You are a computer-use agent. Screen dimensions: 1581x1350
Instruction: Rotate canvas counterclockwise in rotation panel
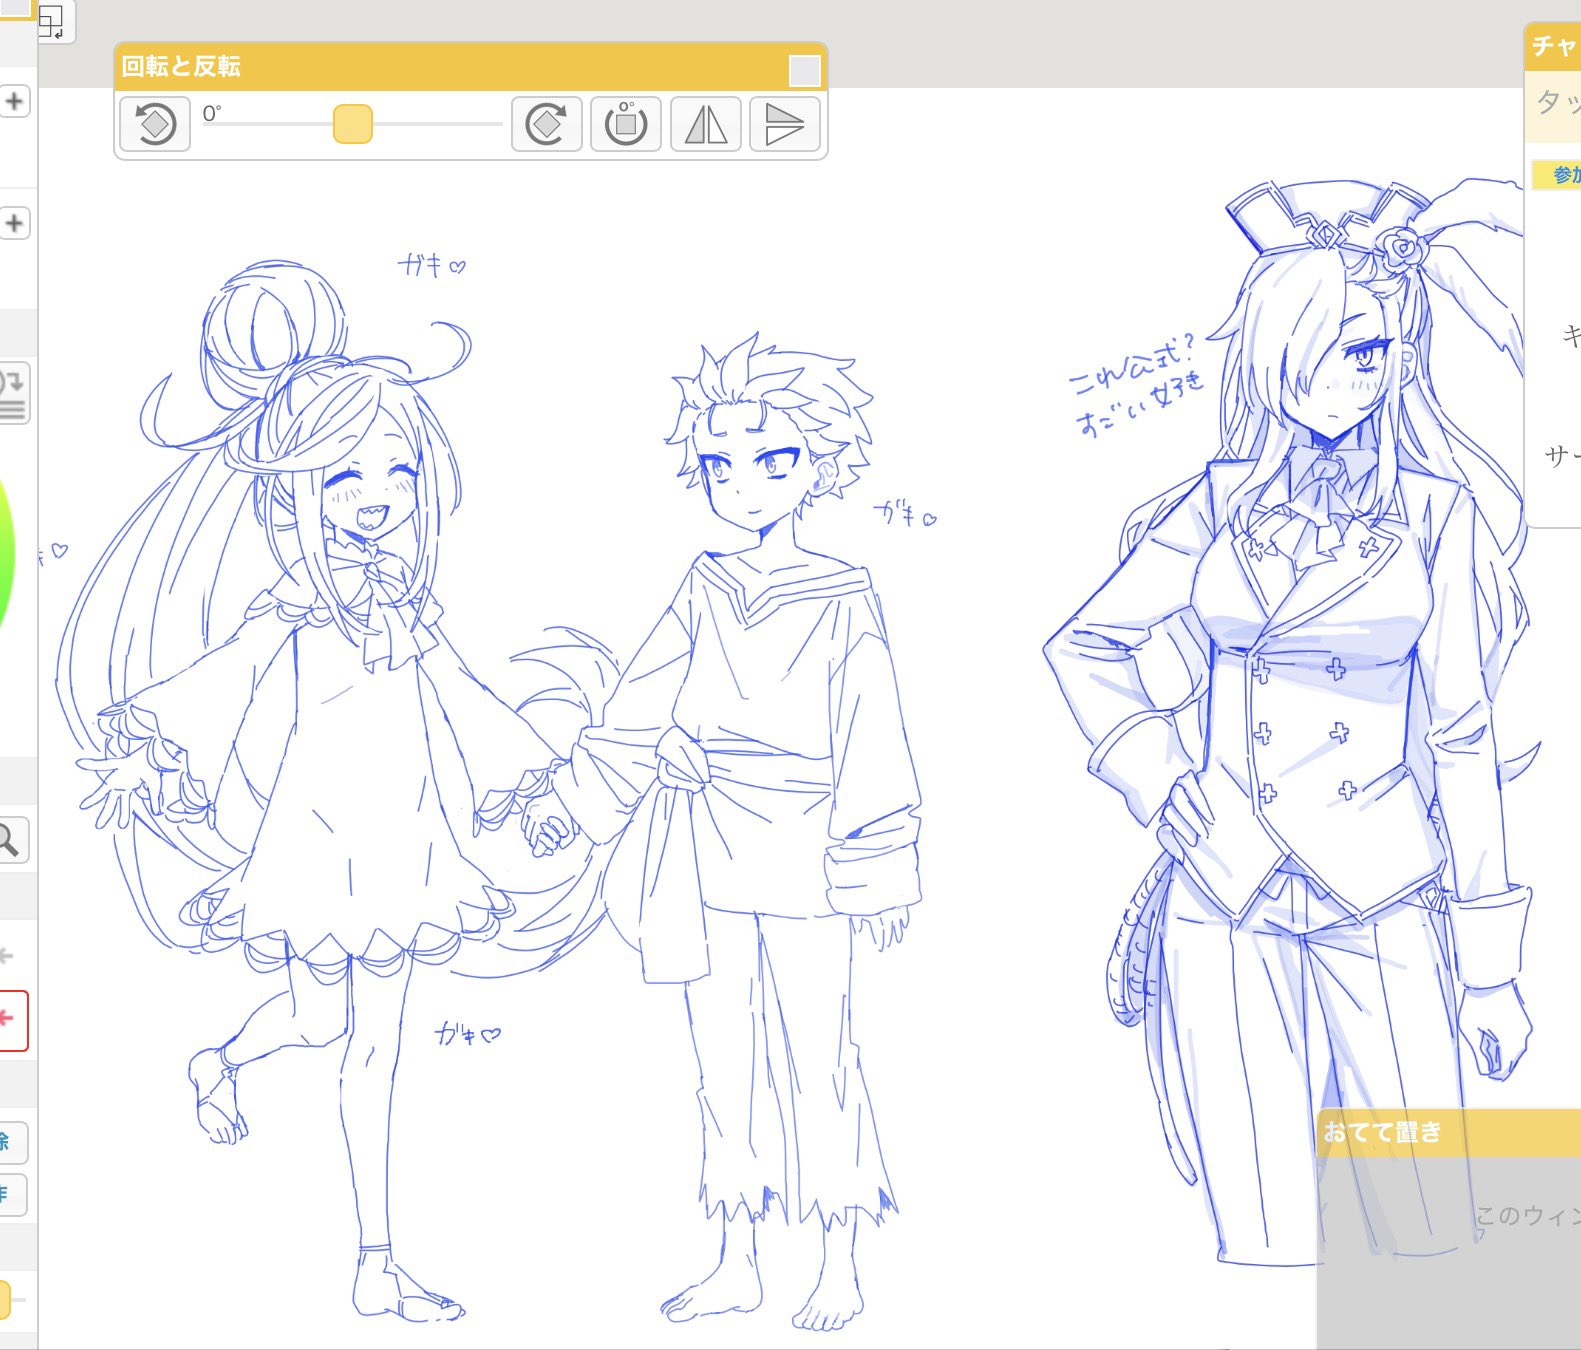(155, 125)
